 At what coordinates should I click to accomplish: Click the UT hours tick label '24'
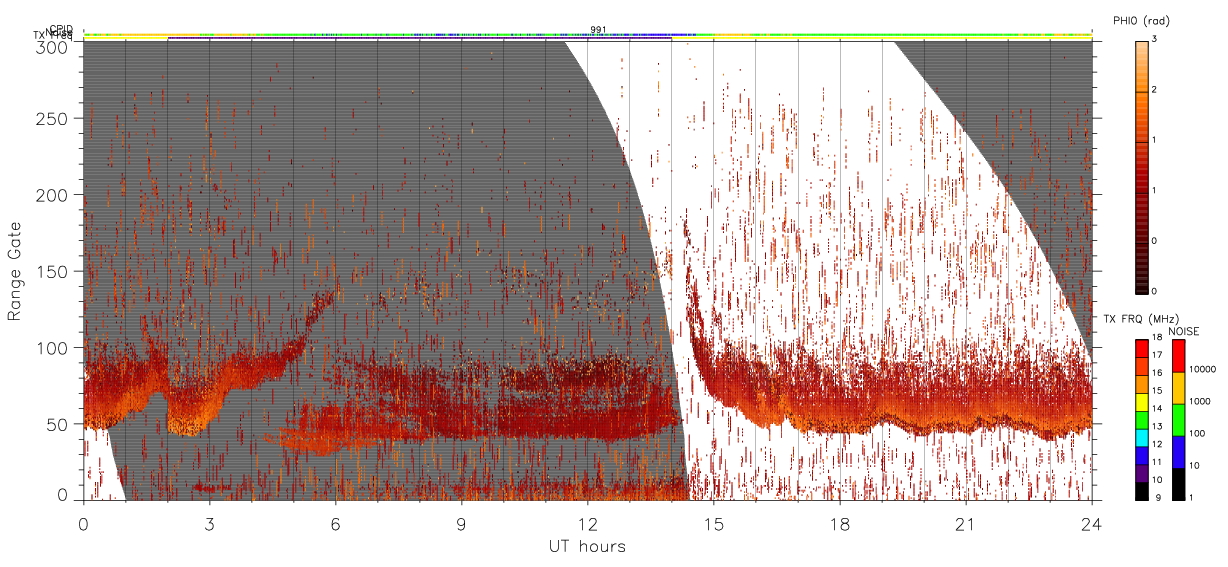pos(1091,524)
